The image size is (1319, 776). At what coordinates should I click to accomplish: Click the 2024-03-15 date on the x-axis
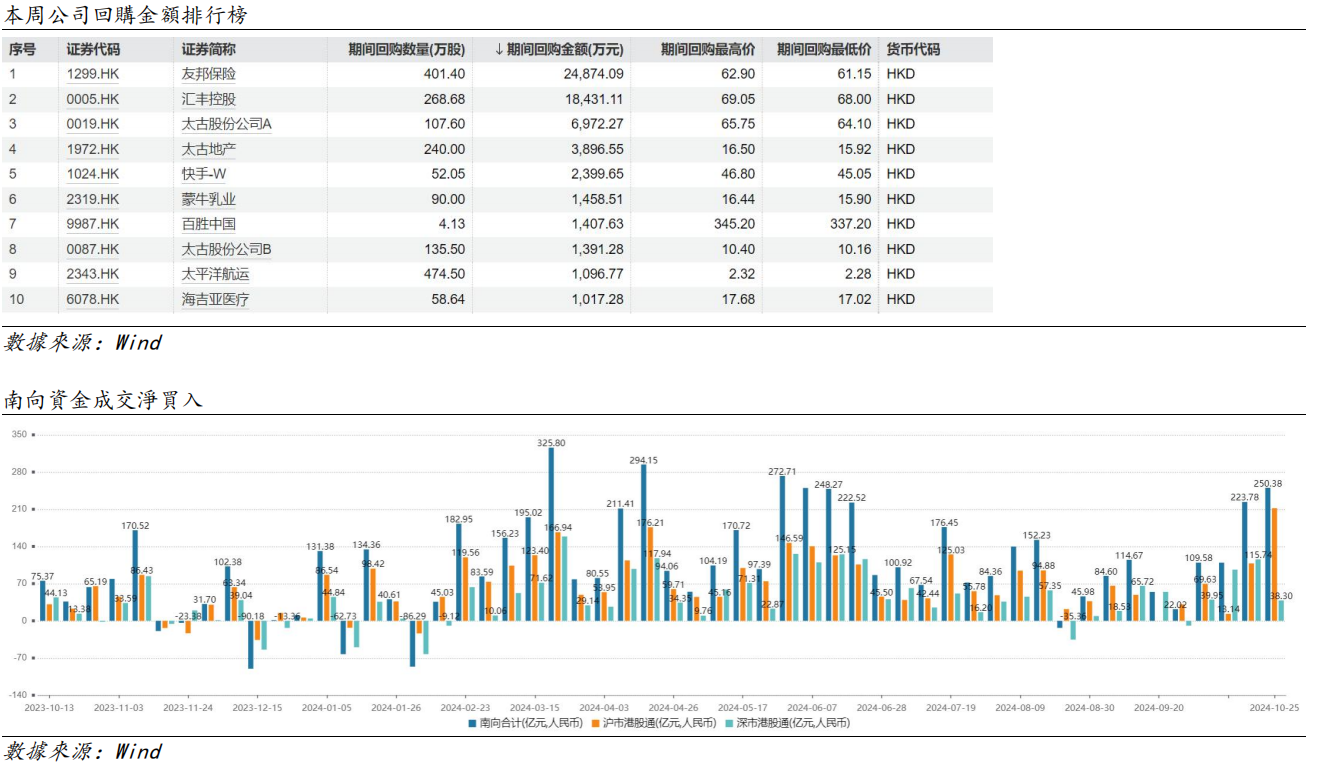click(535, 707)
